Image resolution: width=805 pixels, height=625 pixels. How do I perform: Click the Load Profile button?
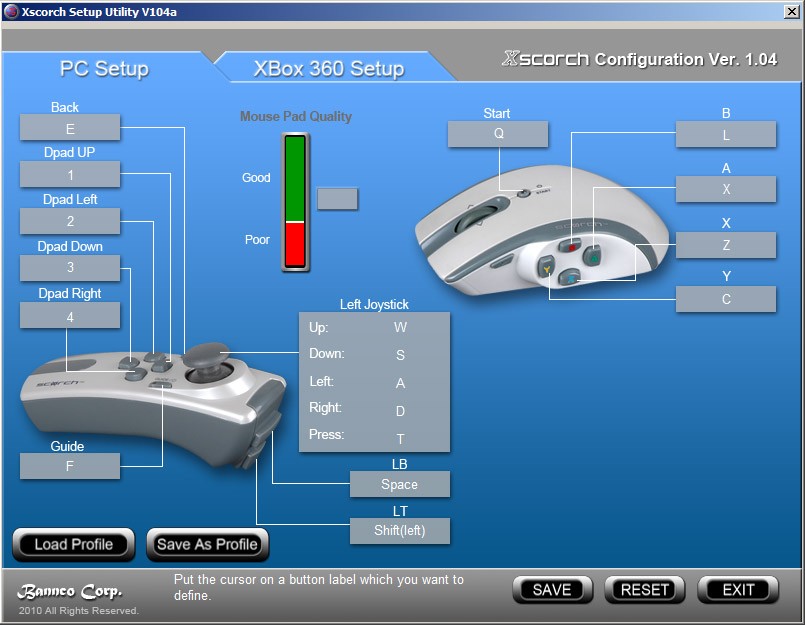[73, 544]
